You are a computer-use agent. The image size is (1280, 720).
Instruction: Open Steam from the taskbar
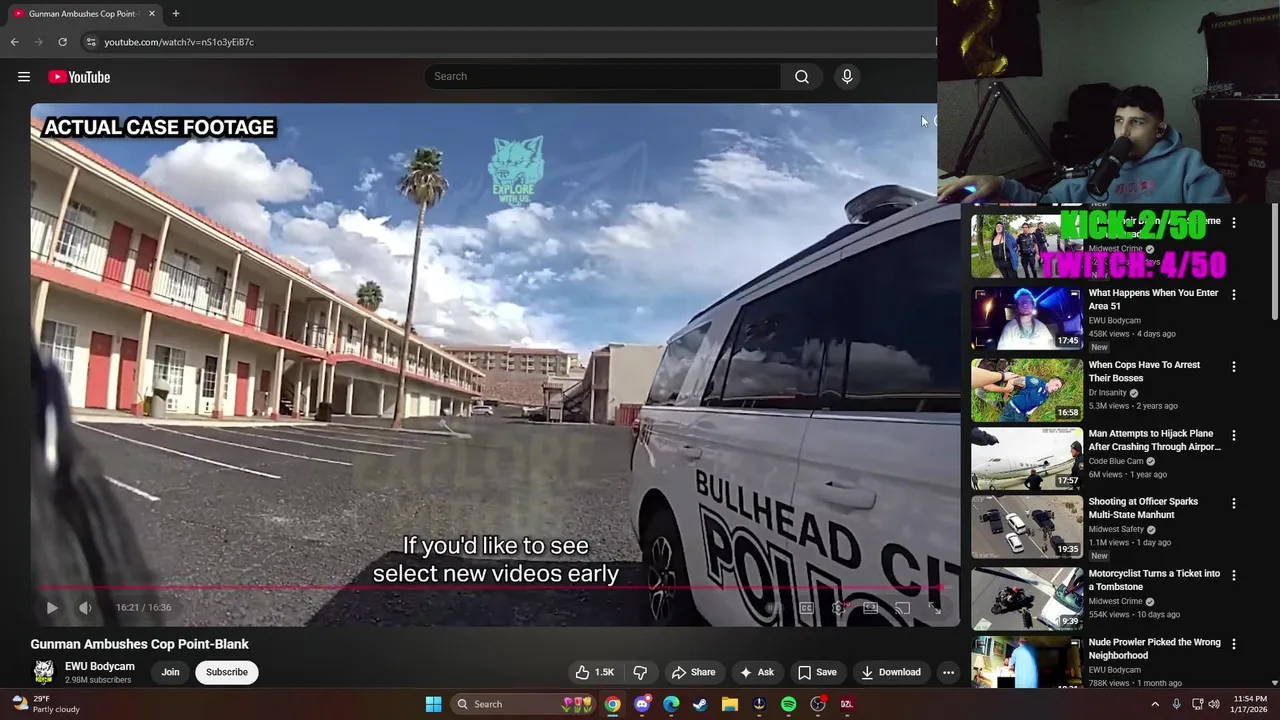pyautogui.click(x=700, y=704)
